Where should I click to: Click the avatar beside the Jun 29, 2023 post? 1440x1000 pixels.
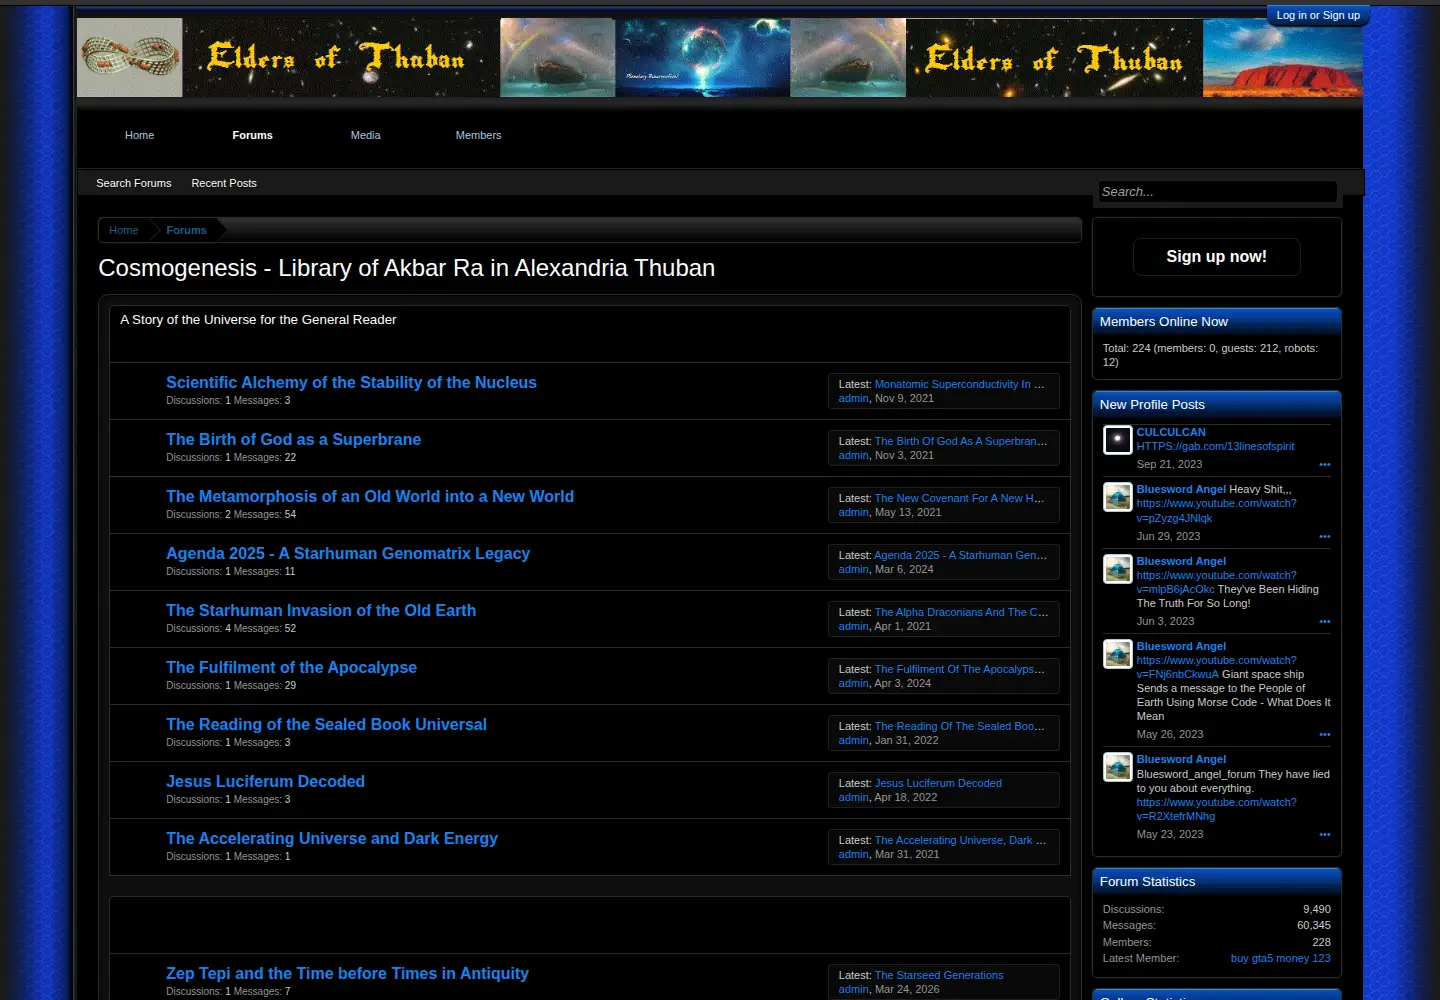[x=1117, y=496]
